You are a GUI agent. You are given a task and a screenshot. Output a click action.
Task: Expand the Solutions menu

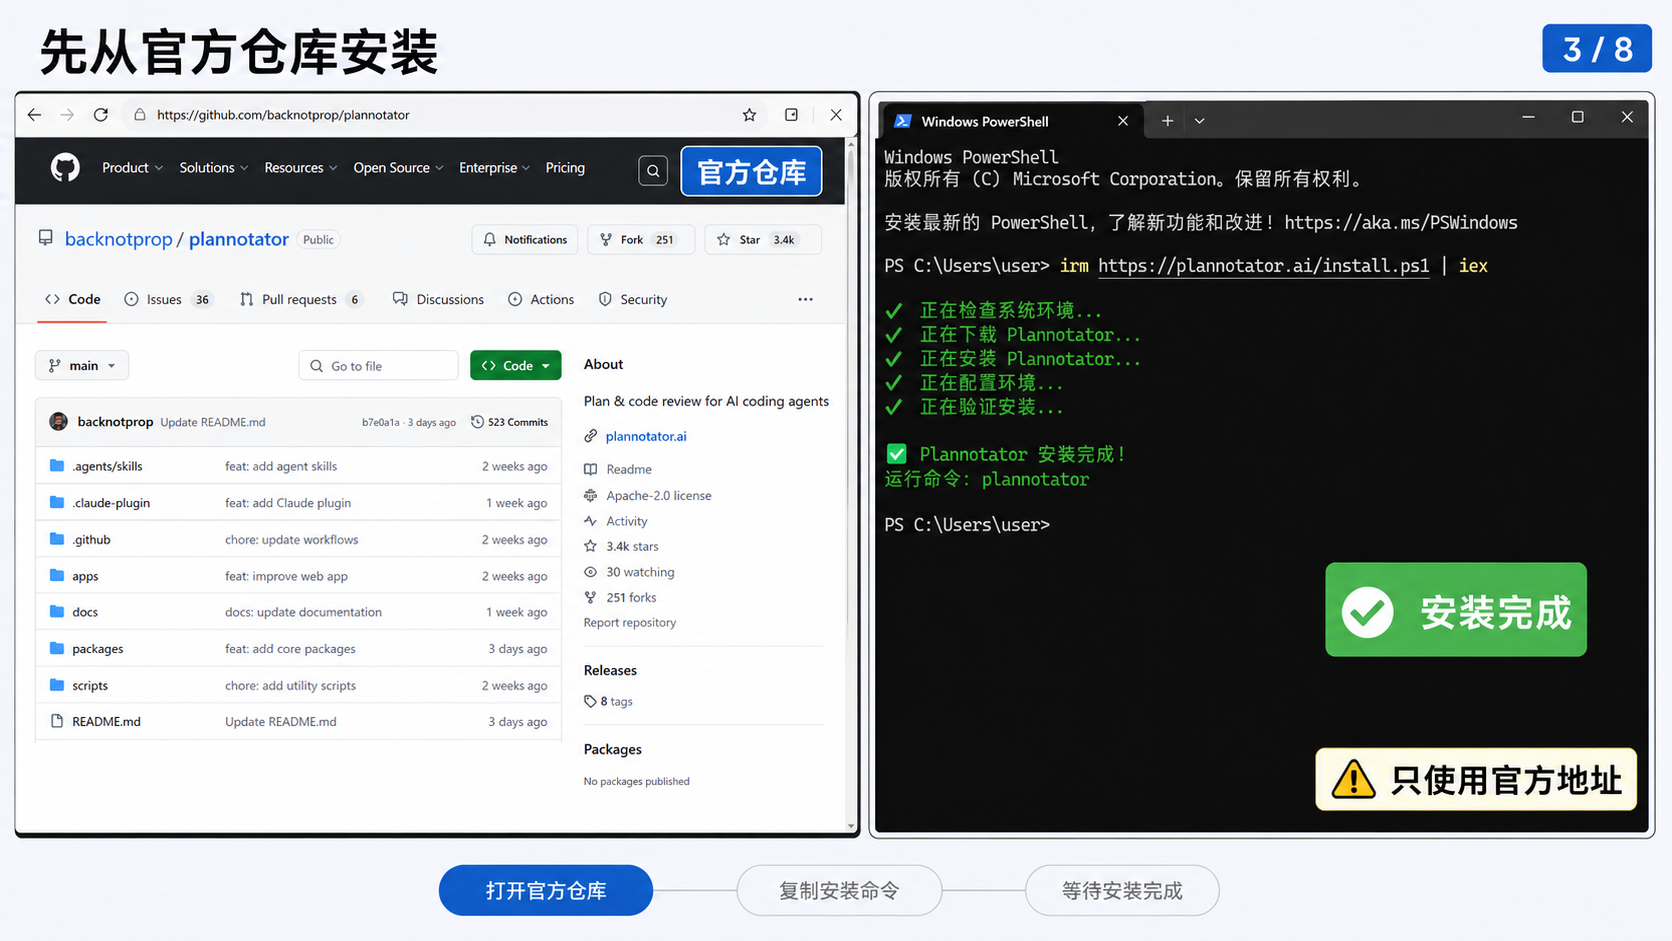click(213, 168)
